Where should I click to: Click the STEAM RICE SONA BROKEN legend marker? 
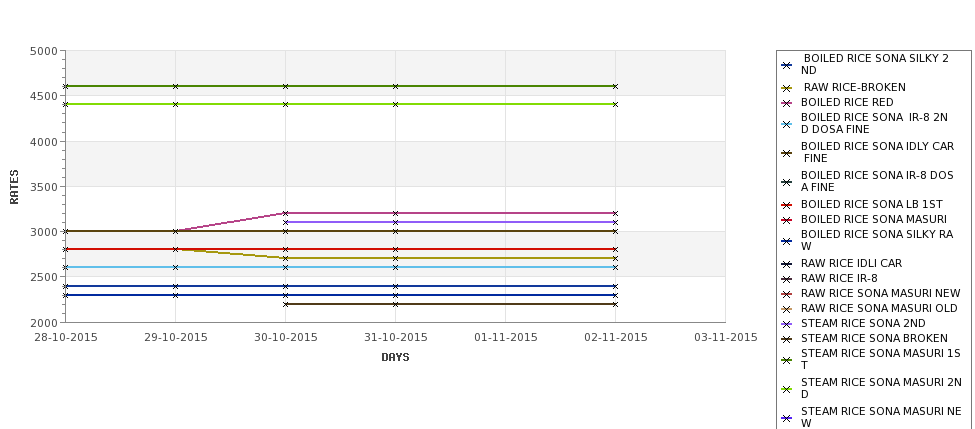[x=787, y=339]
